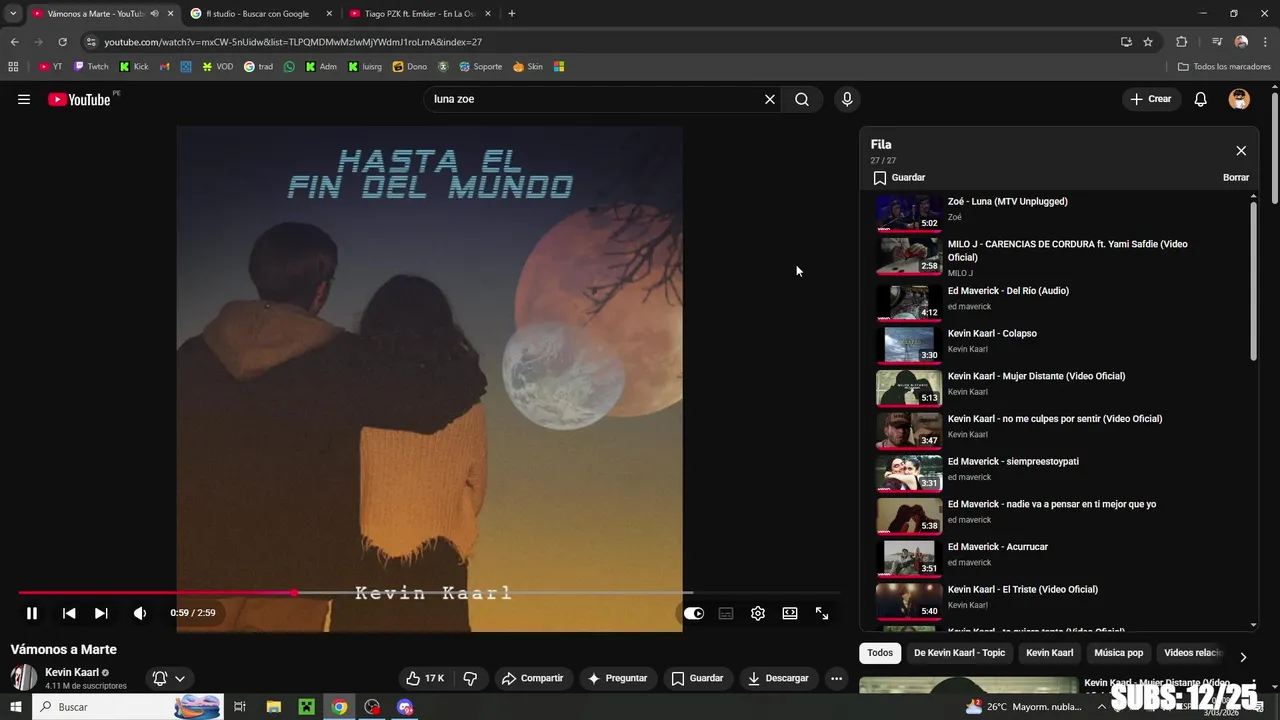The width and height of the screenshot is (1280, 720).
Task: Open File Explorer from the taskbar
Action: coord(273,707)
